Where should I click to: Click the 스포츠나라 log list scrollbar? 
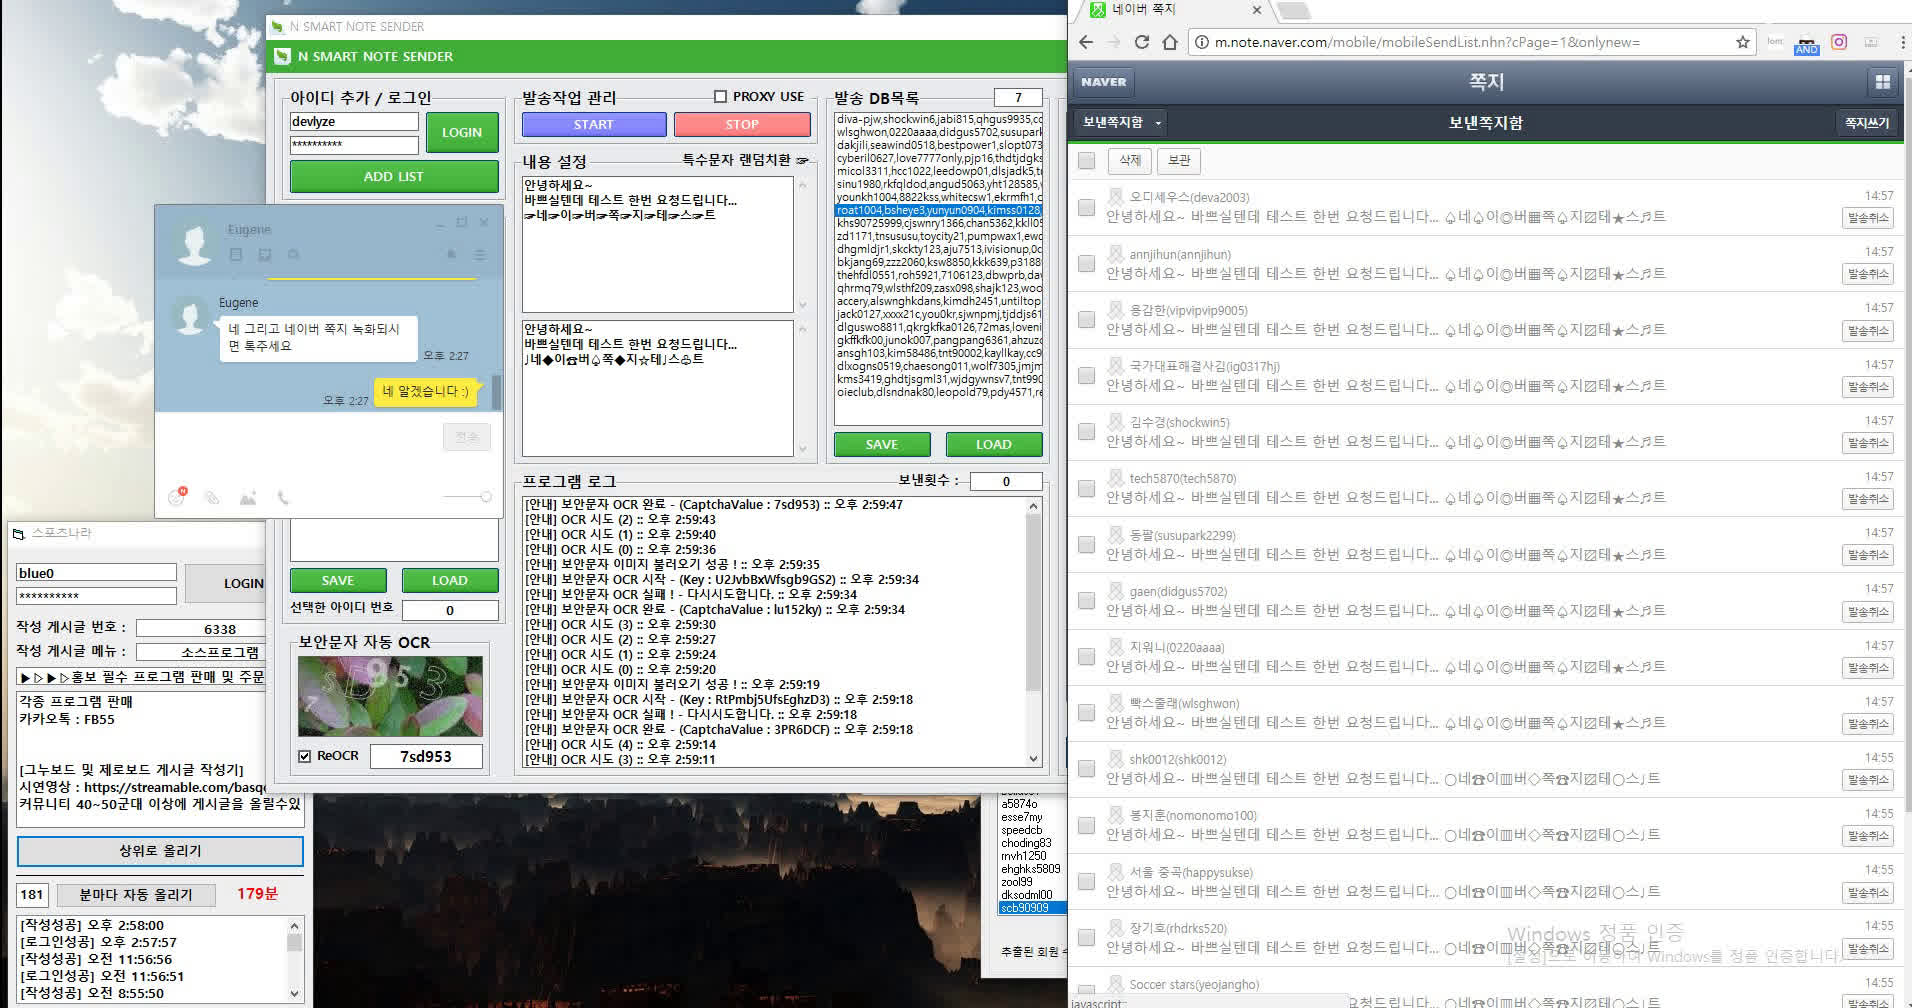point(295,959)
